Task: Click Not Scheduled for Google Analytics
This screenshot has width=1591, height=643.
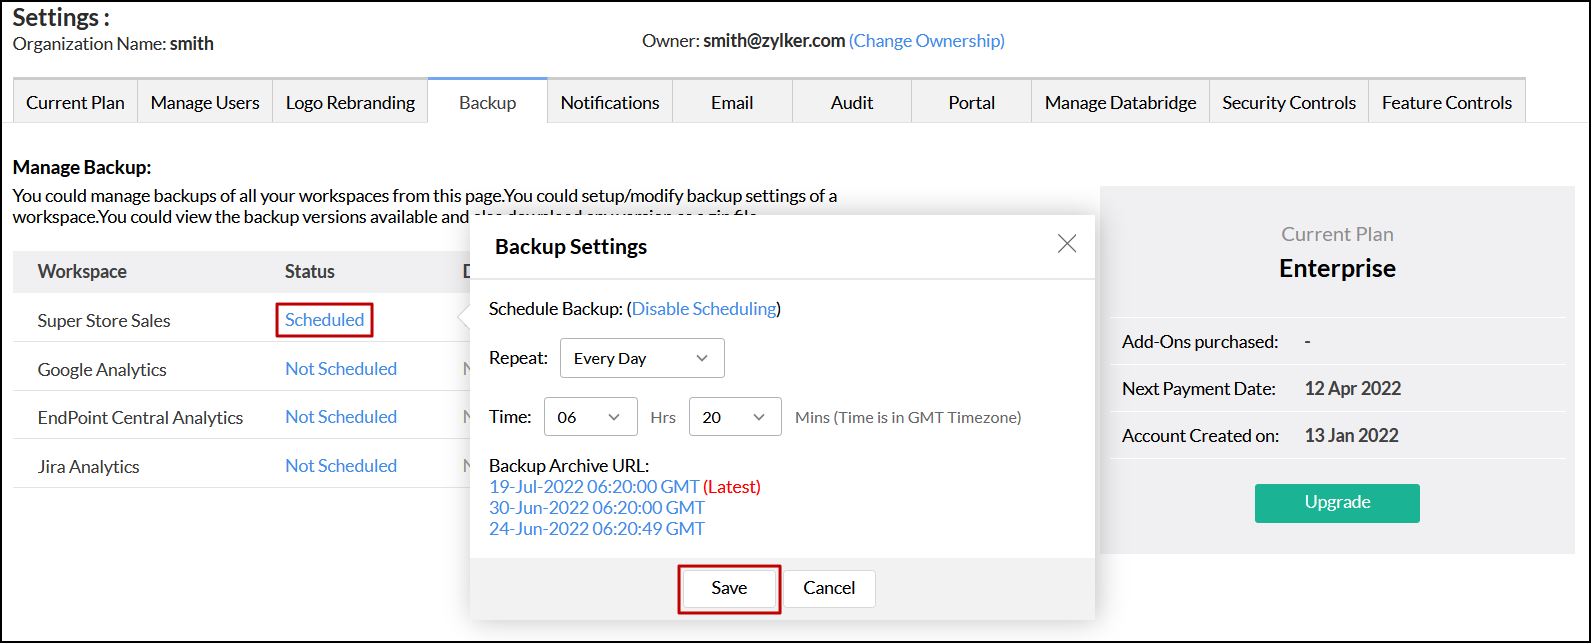Action: 341,369
